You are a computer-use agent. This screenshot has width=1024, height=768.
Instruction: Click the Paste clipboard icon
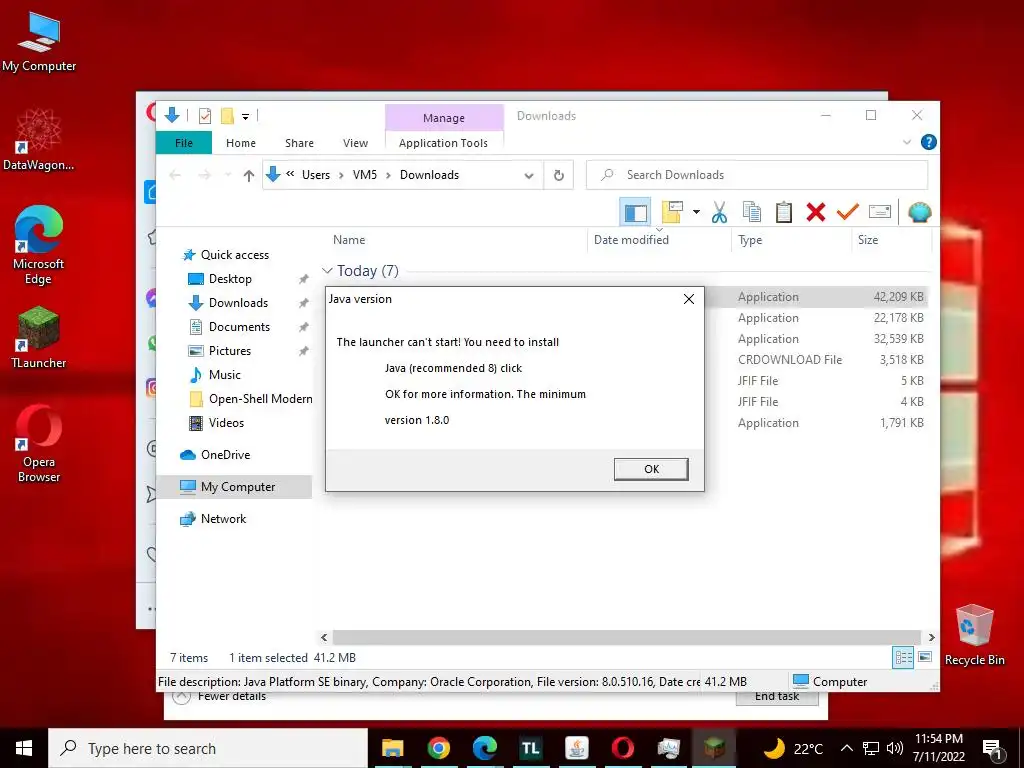click(784, 212)
